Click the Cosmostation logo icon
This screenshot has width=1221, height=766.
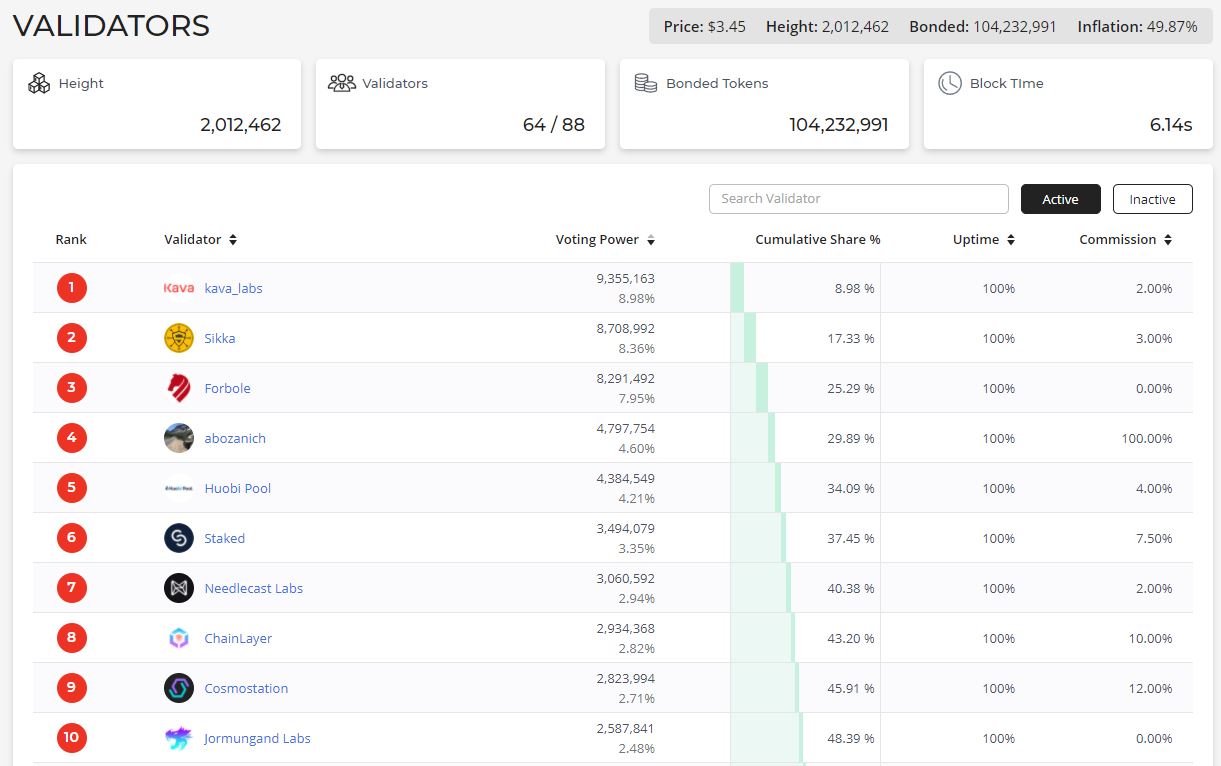179,688
